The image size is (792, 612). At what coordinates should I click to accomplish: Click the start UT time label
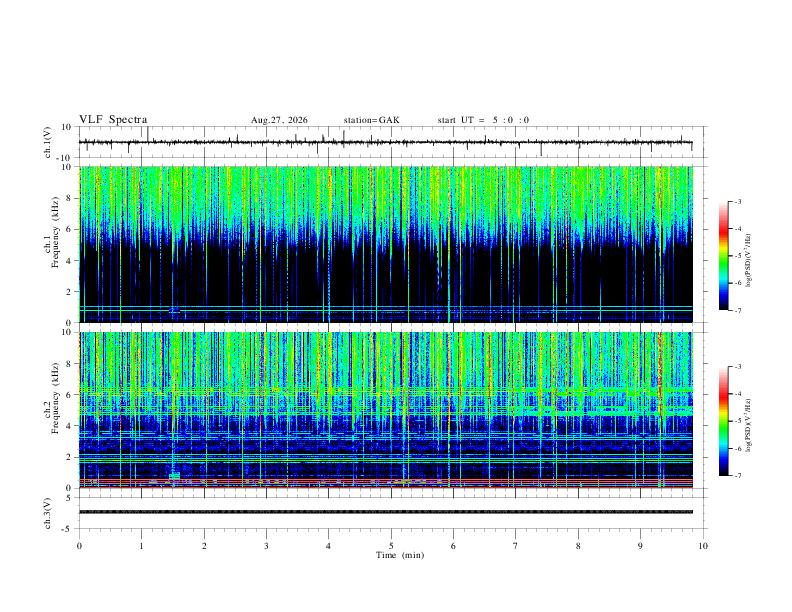(483, 120)
